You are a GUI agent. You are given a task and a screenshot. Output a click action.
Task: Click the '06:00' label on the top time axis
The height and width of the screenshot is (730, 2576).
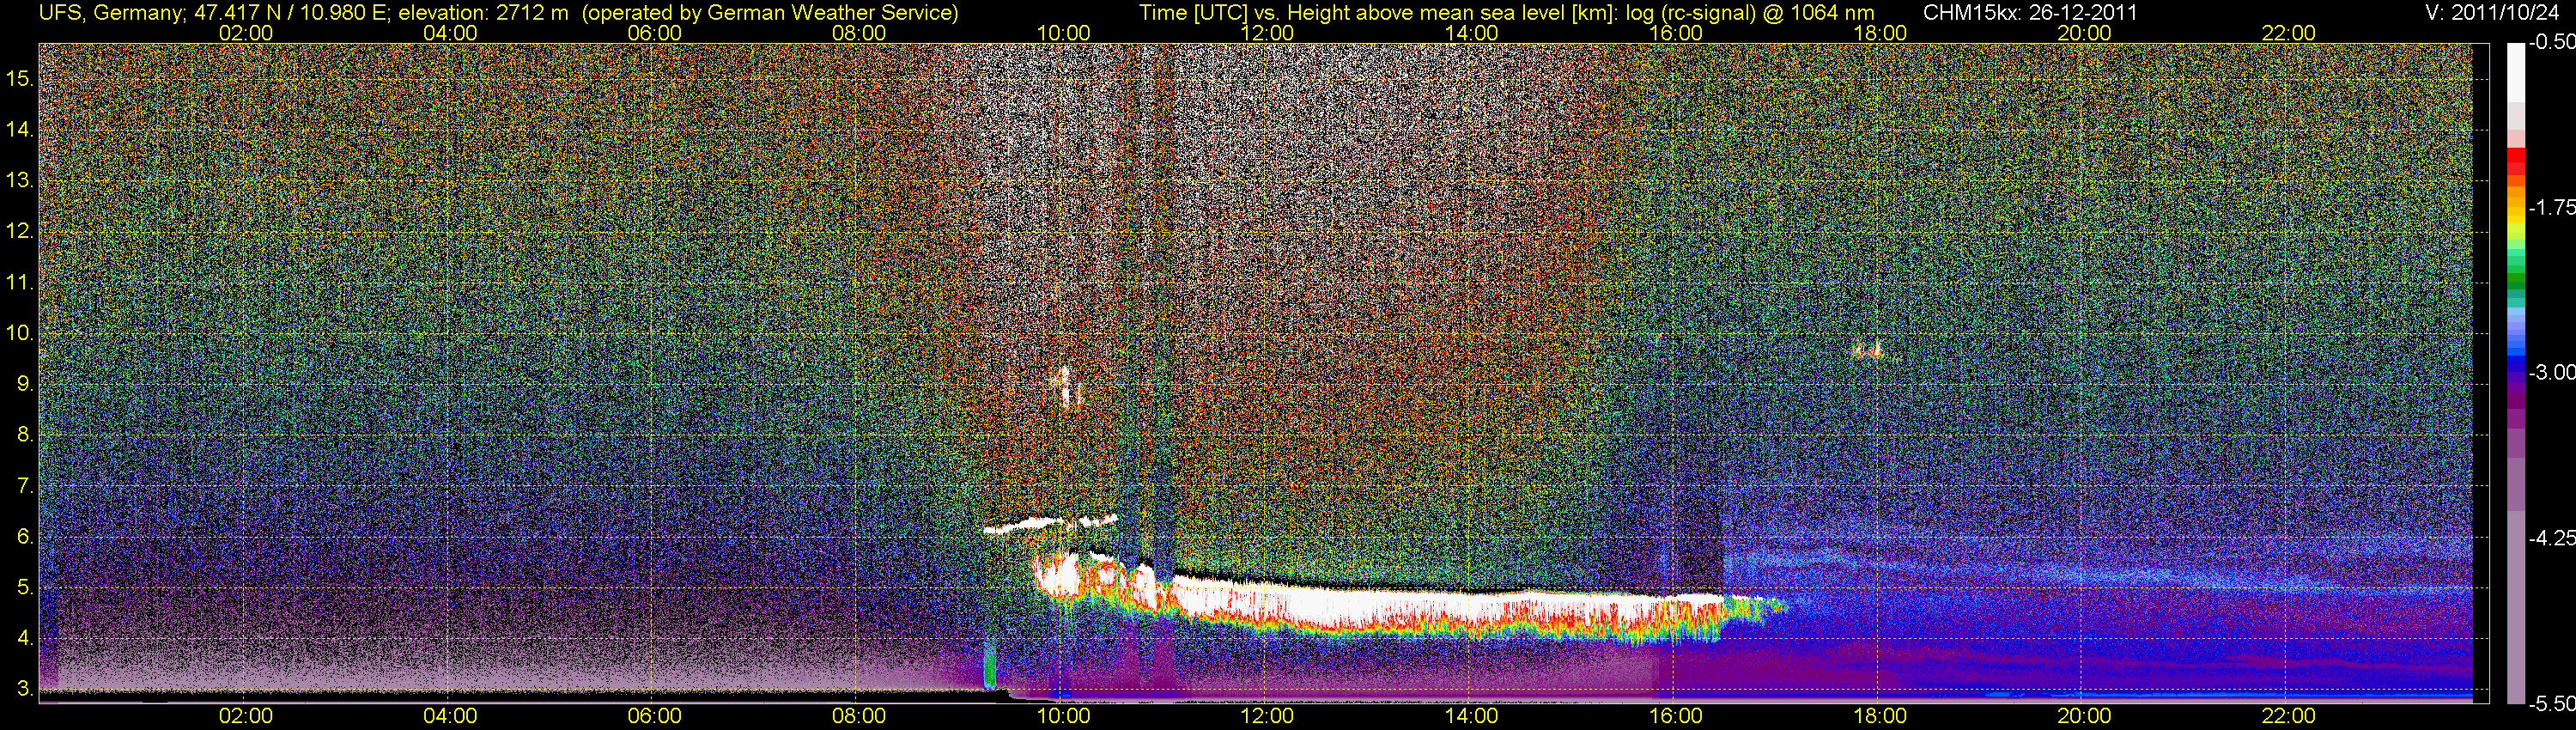[654, 33]
